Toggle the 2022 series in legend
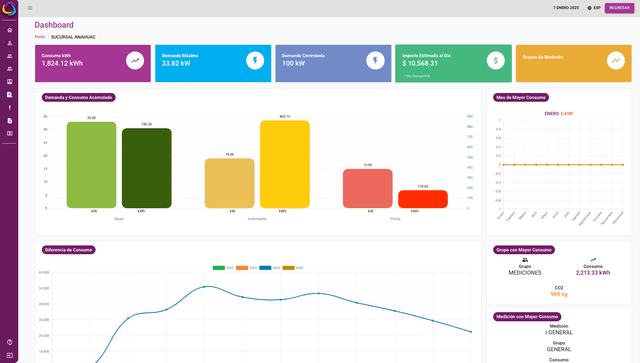This screenshot has height=363, width=640. pos(223,268)
